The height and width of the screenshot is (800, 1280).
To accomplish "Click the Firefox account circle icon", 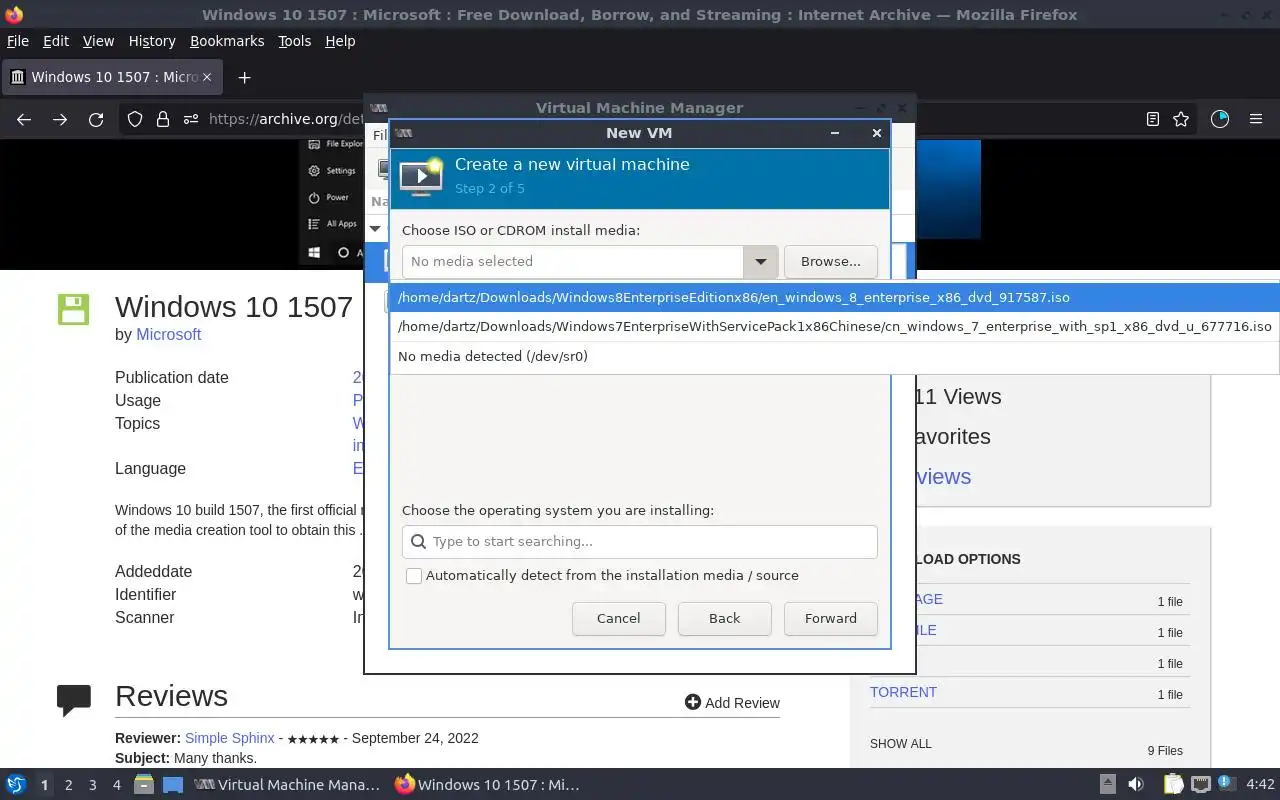I will 1219,119.
